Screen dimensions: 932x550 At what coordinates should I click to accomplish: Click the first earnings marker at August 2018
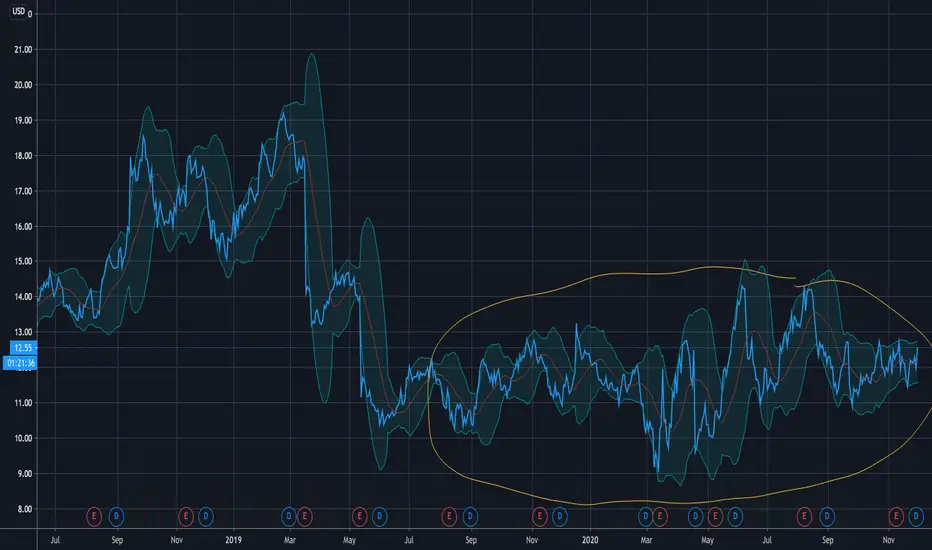[94, 516]
